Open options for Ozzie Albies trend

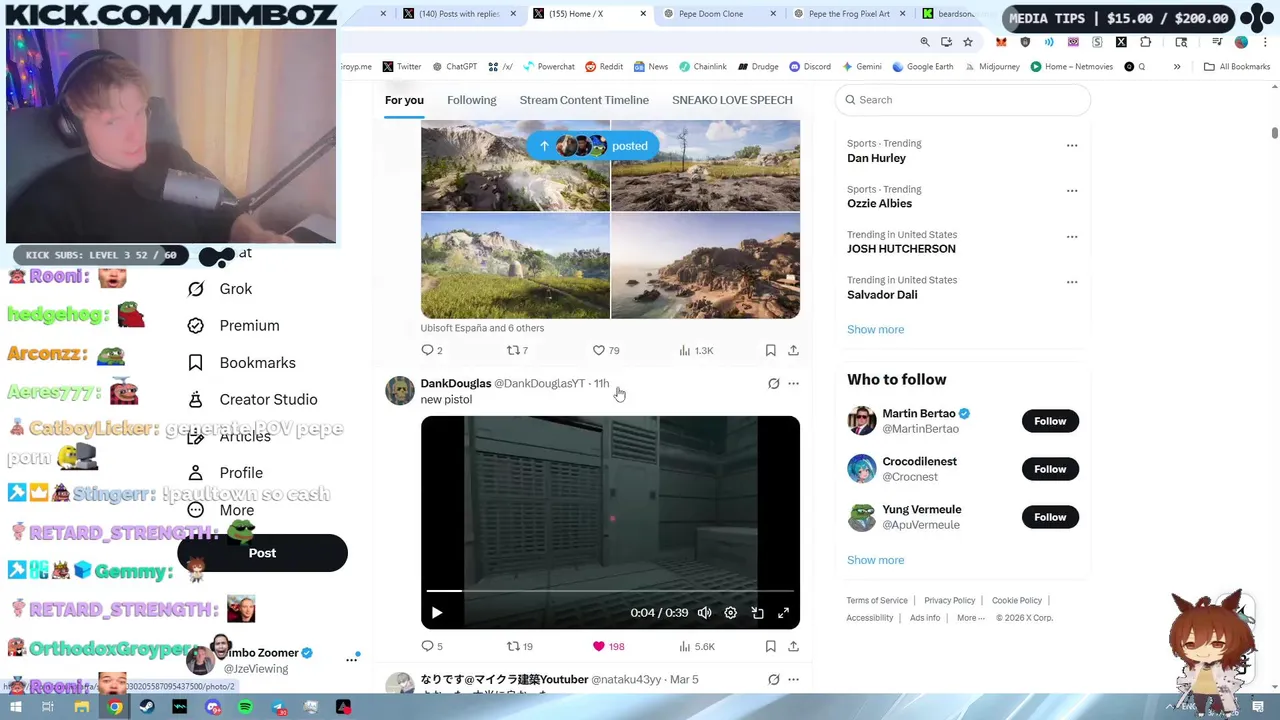pyautogui.click(x=1072, y=191)
